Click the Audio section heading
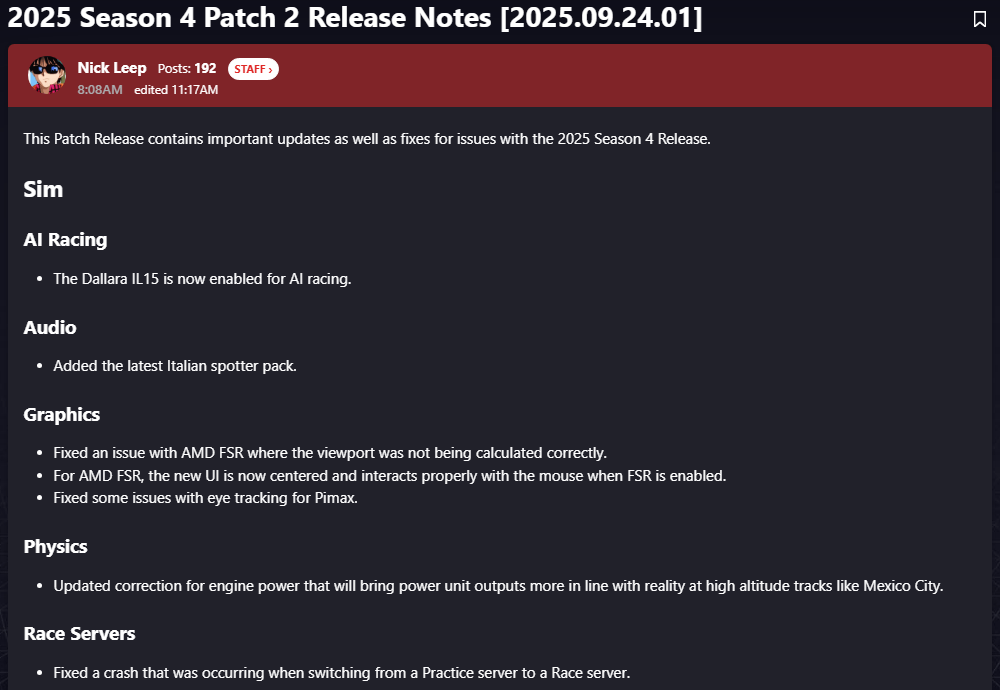Image resolution: width=1000 pixels, height=690 pixels. coord(50,327)
